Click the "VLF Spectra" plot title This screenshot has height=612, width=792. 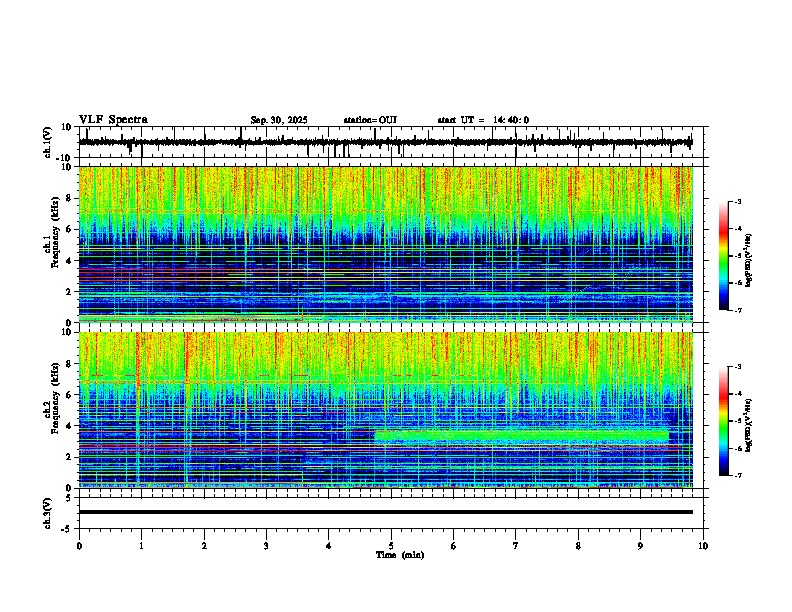[x=113, y=120]
